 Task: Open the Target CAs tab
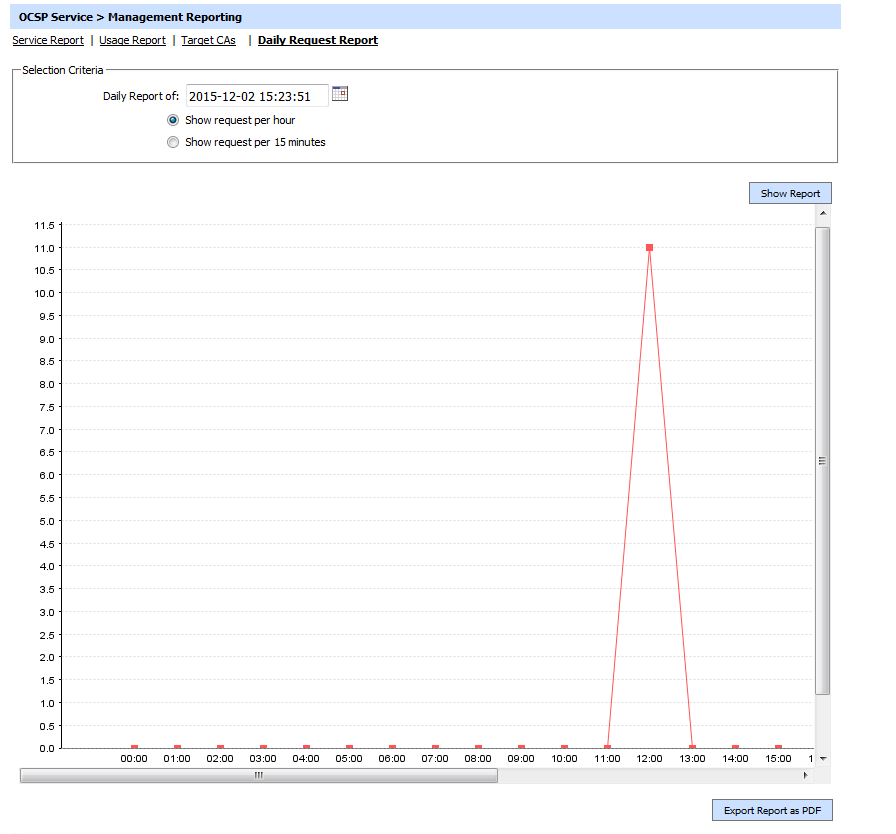tap(208, 41)
